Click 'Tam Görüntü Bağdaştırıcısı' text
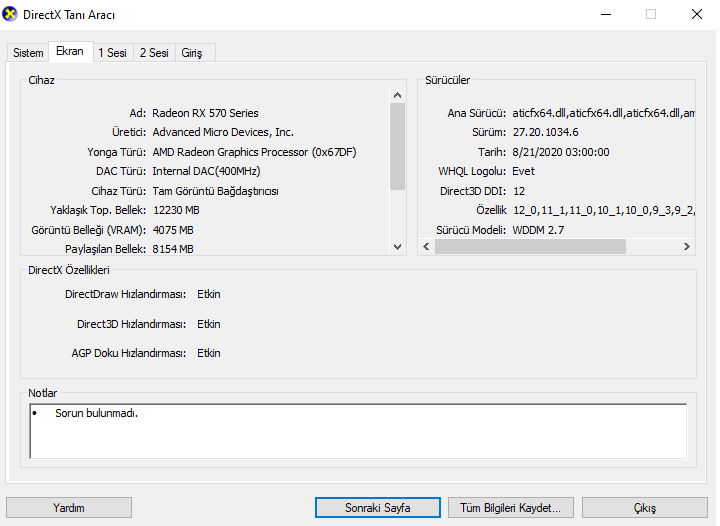720x526 pixels. [215, 191]
